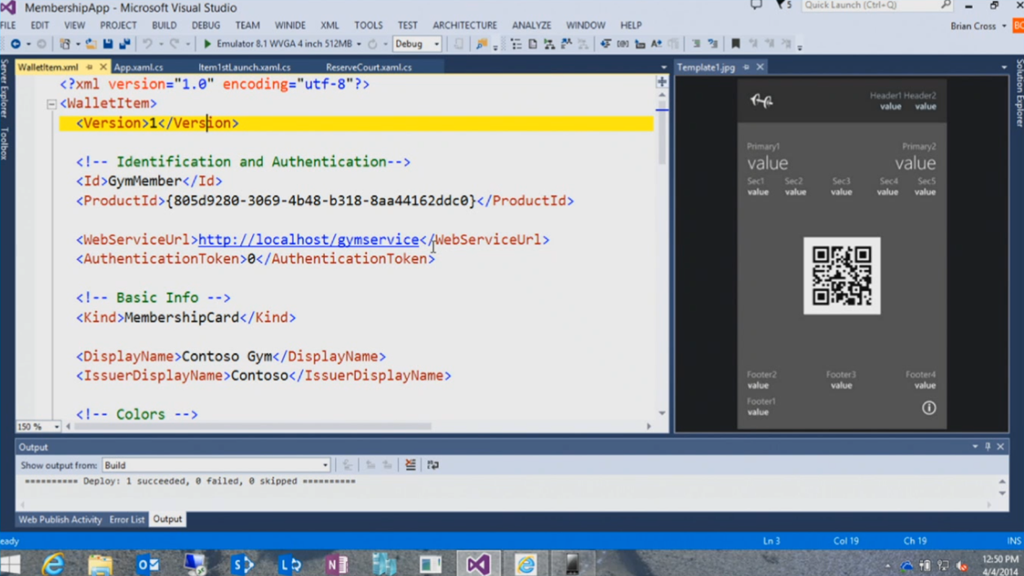Open File Explorer from the taskbar
The height and width of the screenshot is (576, 1024).
[100, 564]
